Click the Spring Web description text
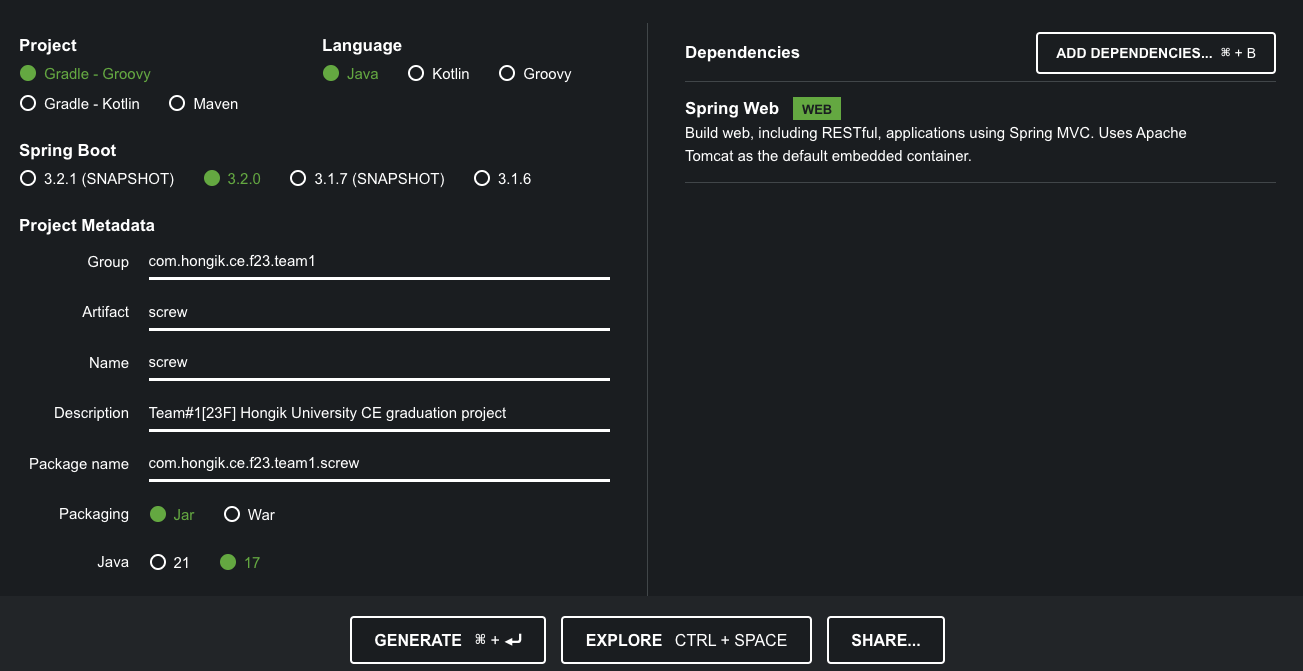1303x671 pixels. coord(936,145)
